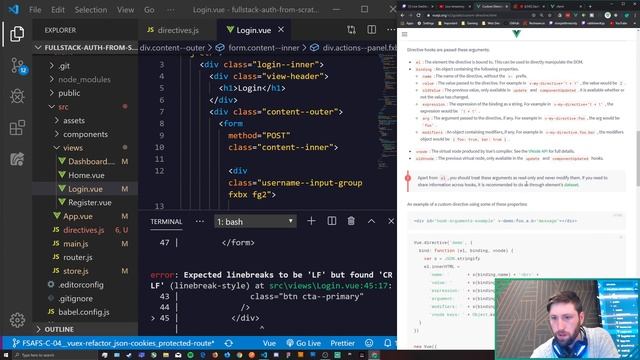Open notifications bell in status bar
The image size is (640, 360).
(x=387, y=343)
